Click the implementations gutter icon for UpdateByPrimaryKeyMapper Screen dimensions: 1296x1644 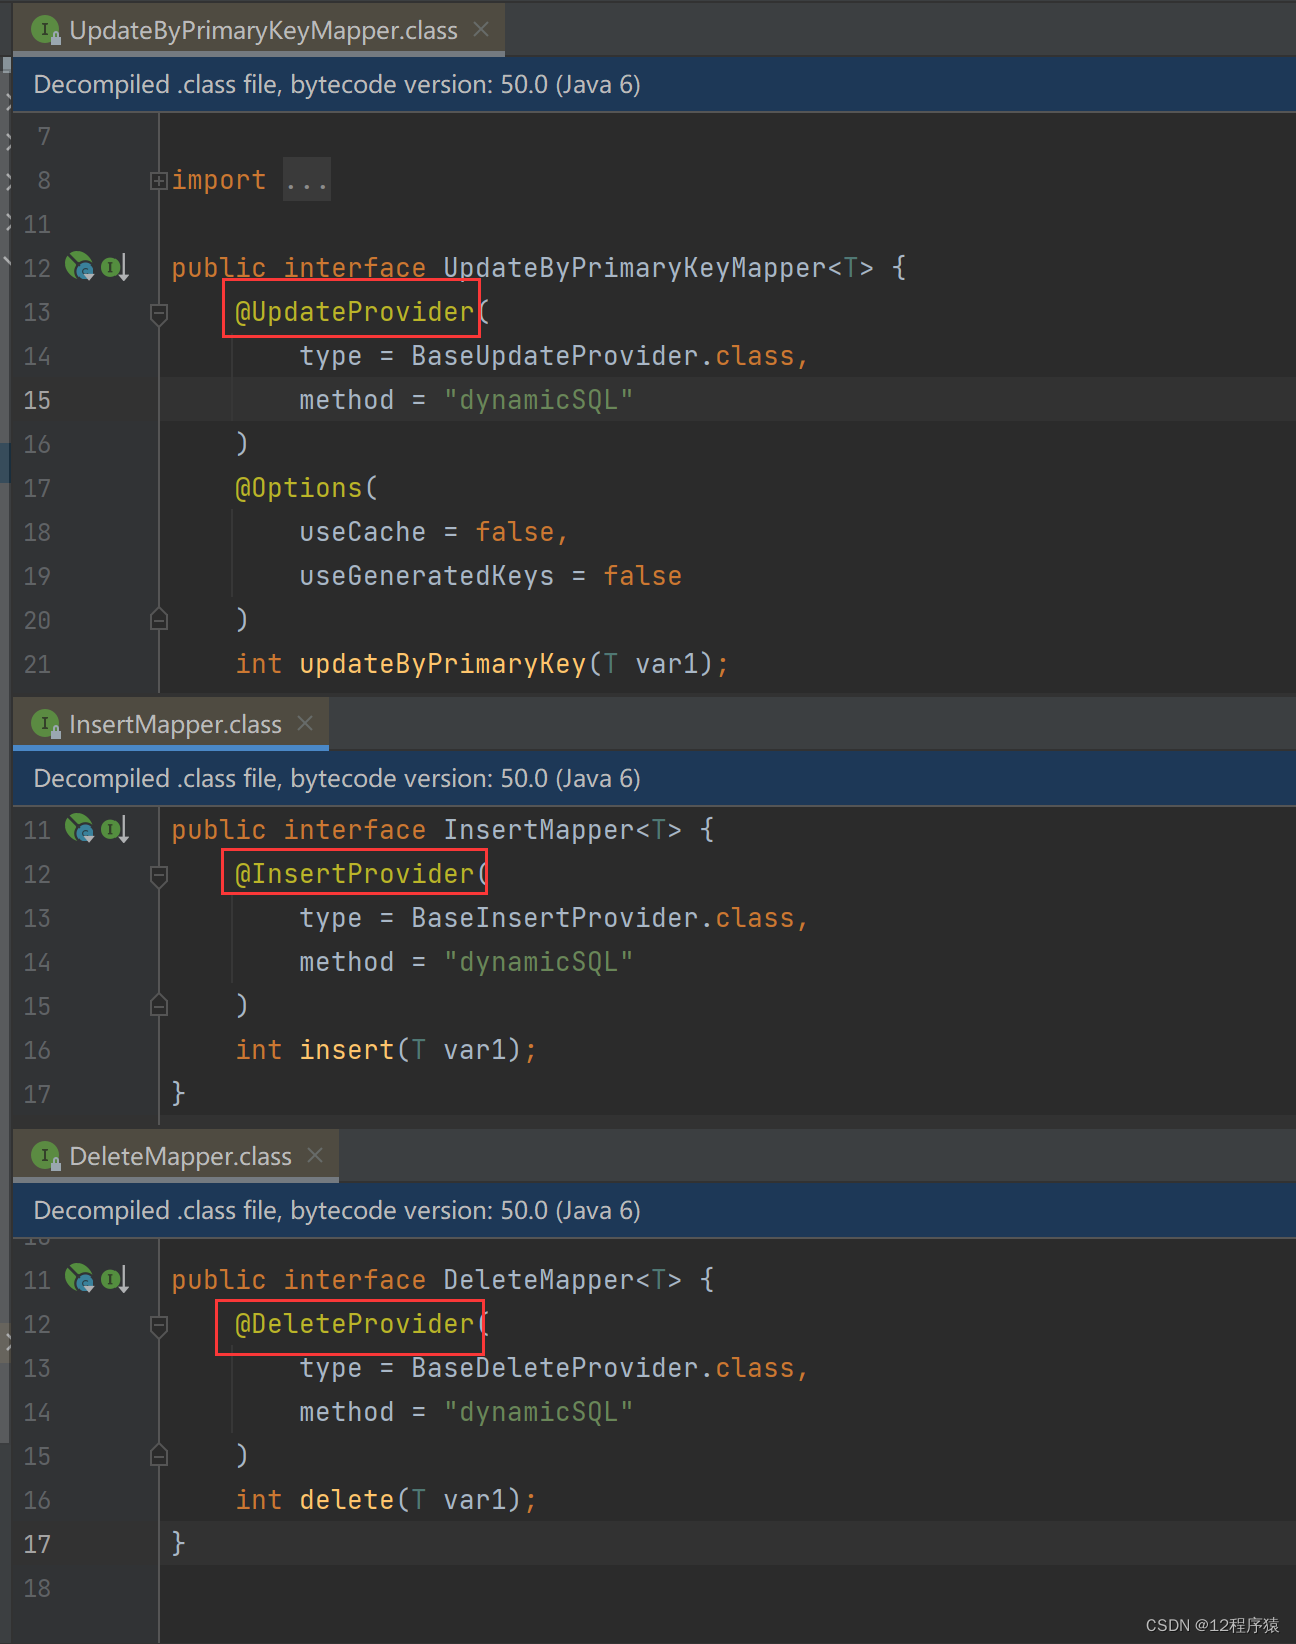pos(114,267)
